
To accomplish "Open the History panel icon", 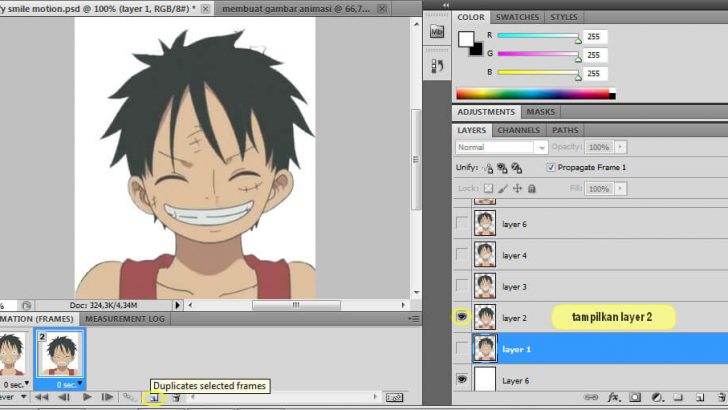I will [x=437, y=66].
